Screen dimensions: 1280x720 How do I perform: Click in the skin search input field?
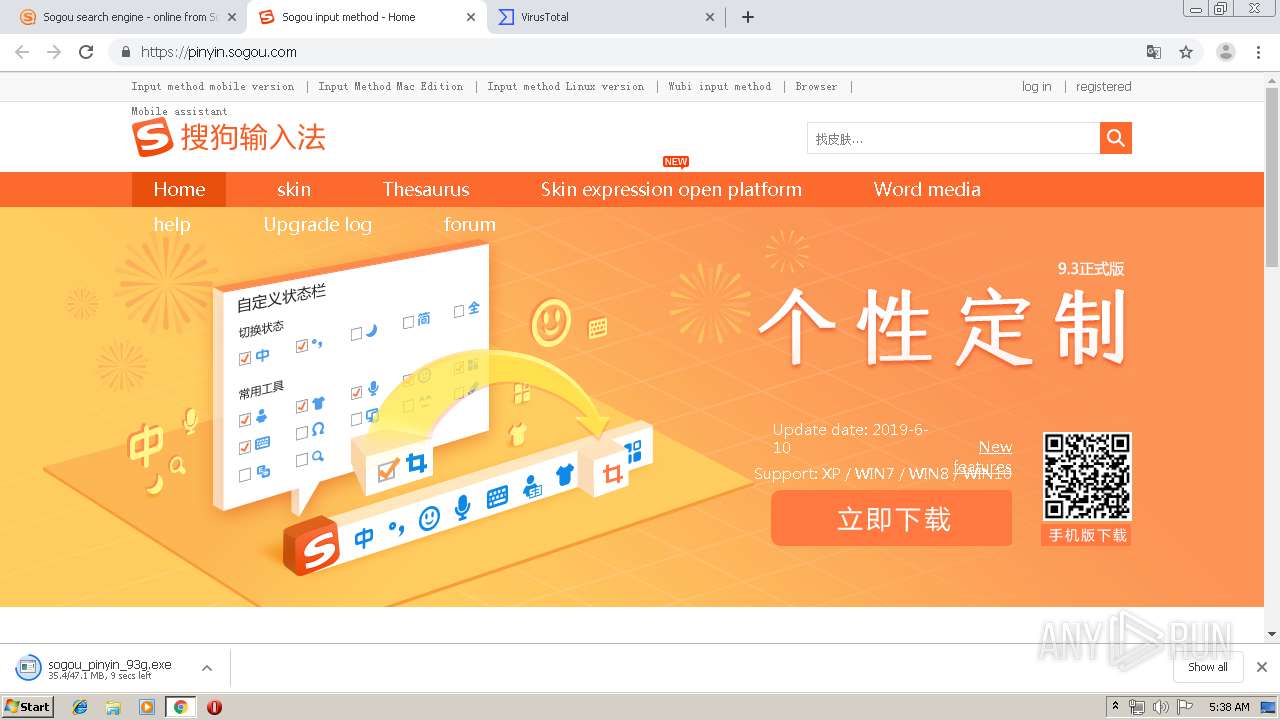953,138
